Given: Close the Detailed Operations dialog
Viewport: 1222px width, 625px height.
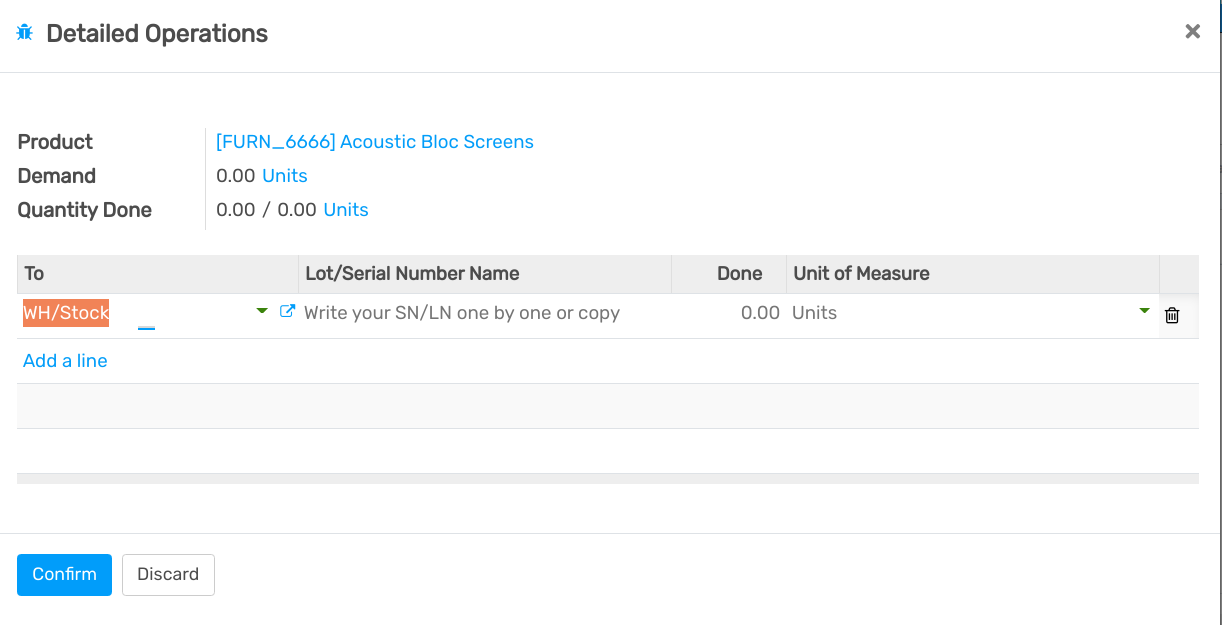Looking at the screenshot, I should pos(1192,32).
